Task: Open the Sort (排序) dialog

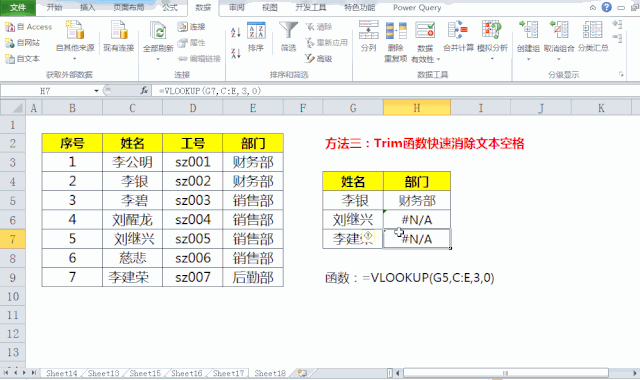Action: click(x=256, y=37)
